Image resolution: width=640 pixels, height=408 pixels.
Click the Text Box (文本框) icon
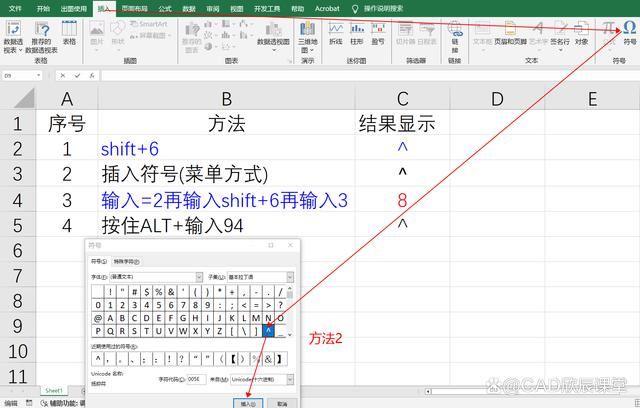[482, 33]
